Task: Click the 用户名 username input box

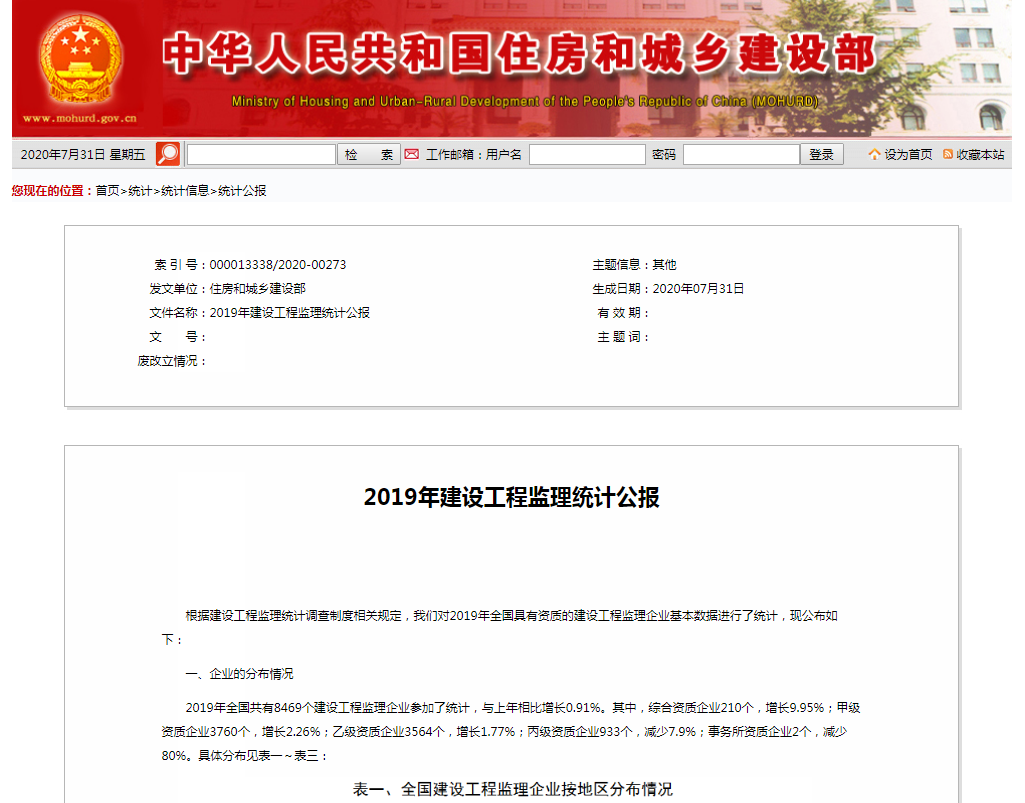Action: [x=587, y=153]
